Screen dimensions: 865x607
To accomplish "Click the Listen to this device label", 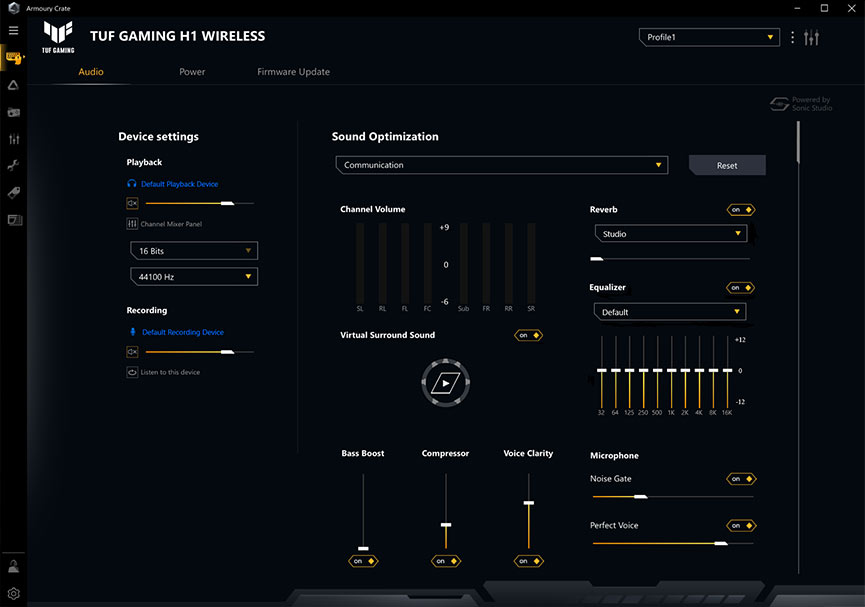I will (170, 372).
